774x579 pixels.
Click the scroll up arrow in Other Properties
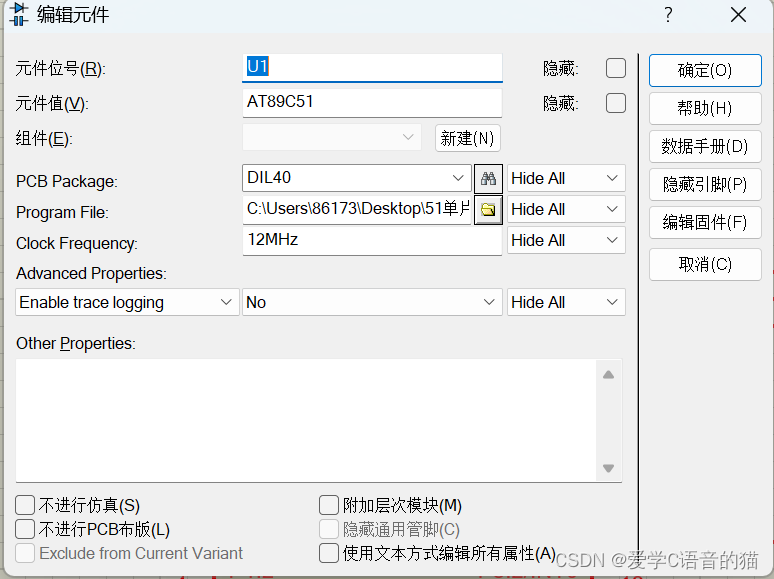[608, 375]
